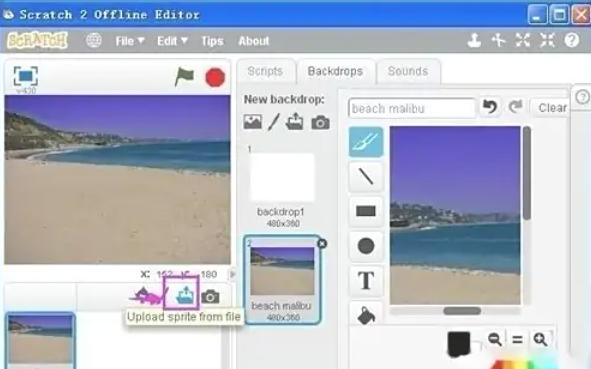Open the help question mark side panel

582,97
